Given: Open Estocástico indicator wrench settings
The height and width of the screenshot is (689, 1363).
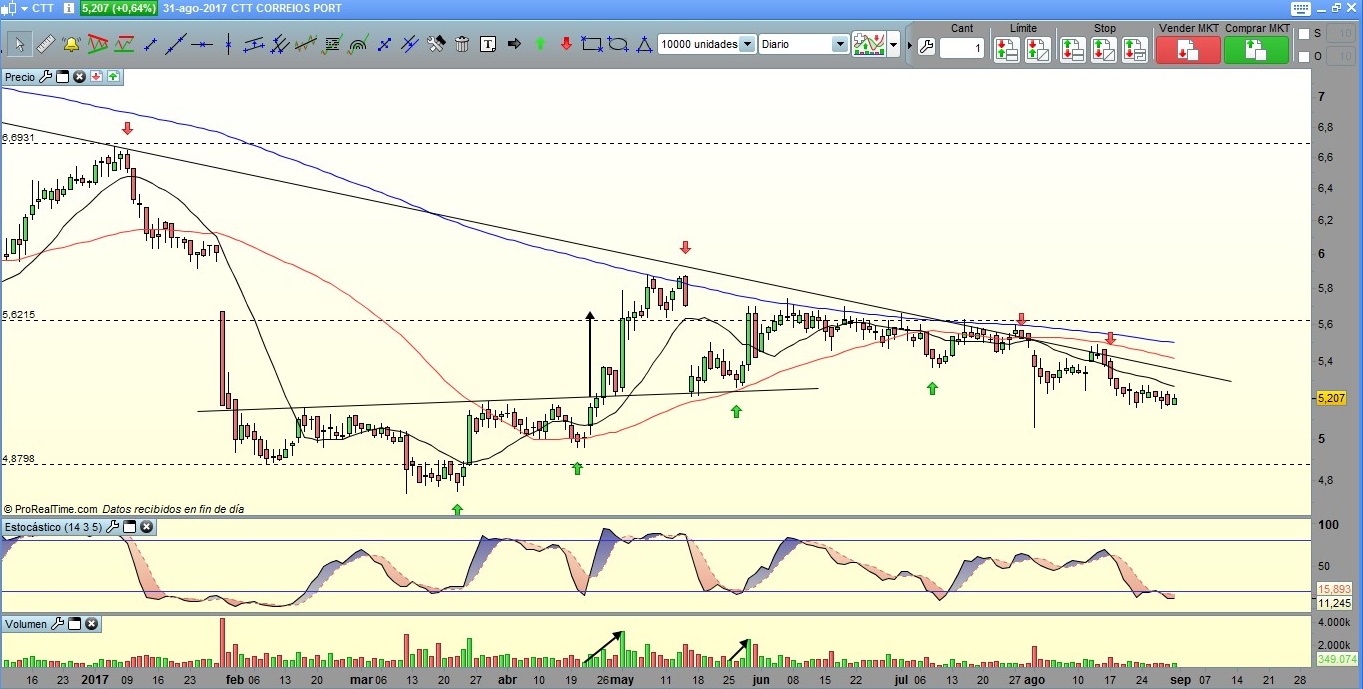Looking at the screenshot, I should 112,526.
